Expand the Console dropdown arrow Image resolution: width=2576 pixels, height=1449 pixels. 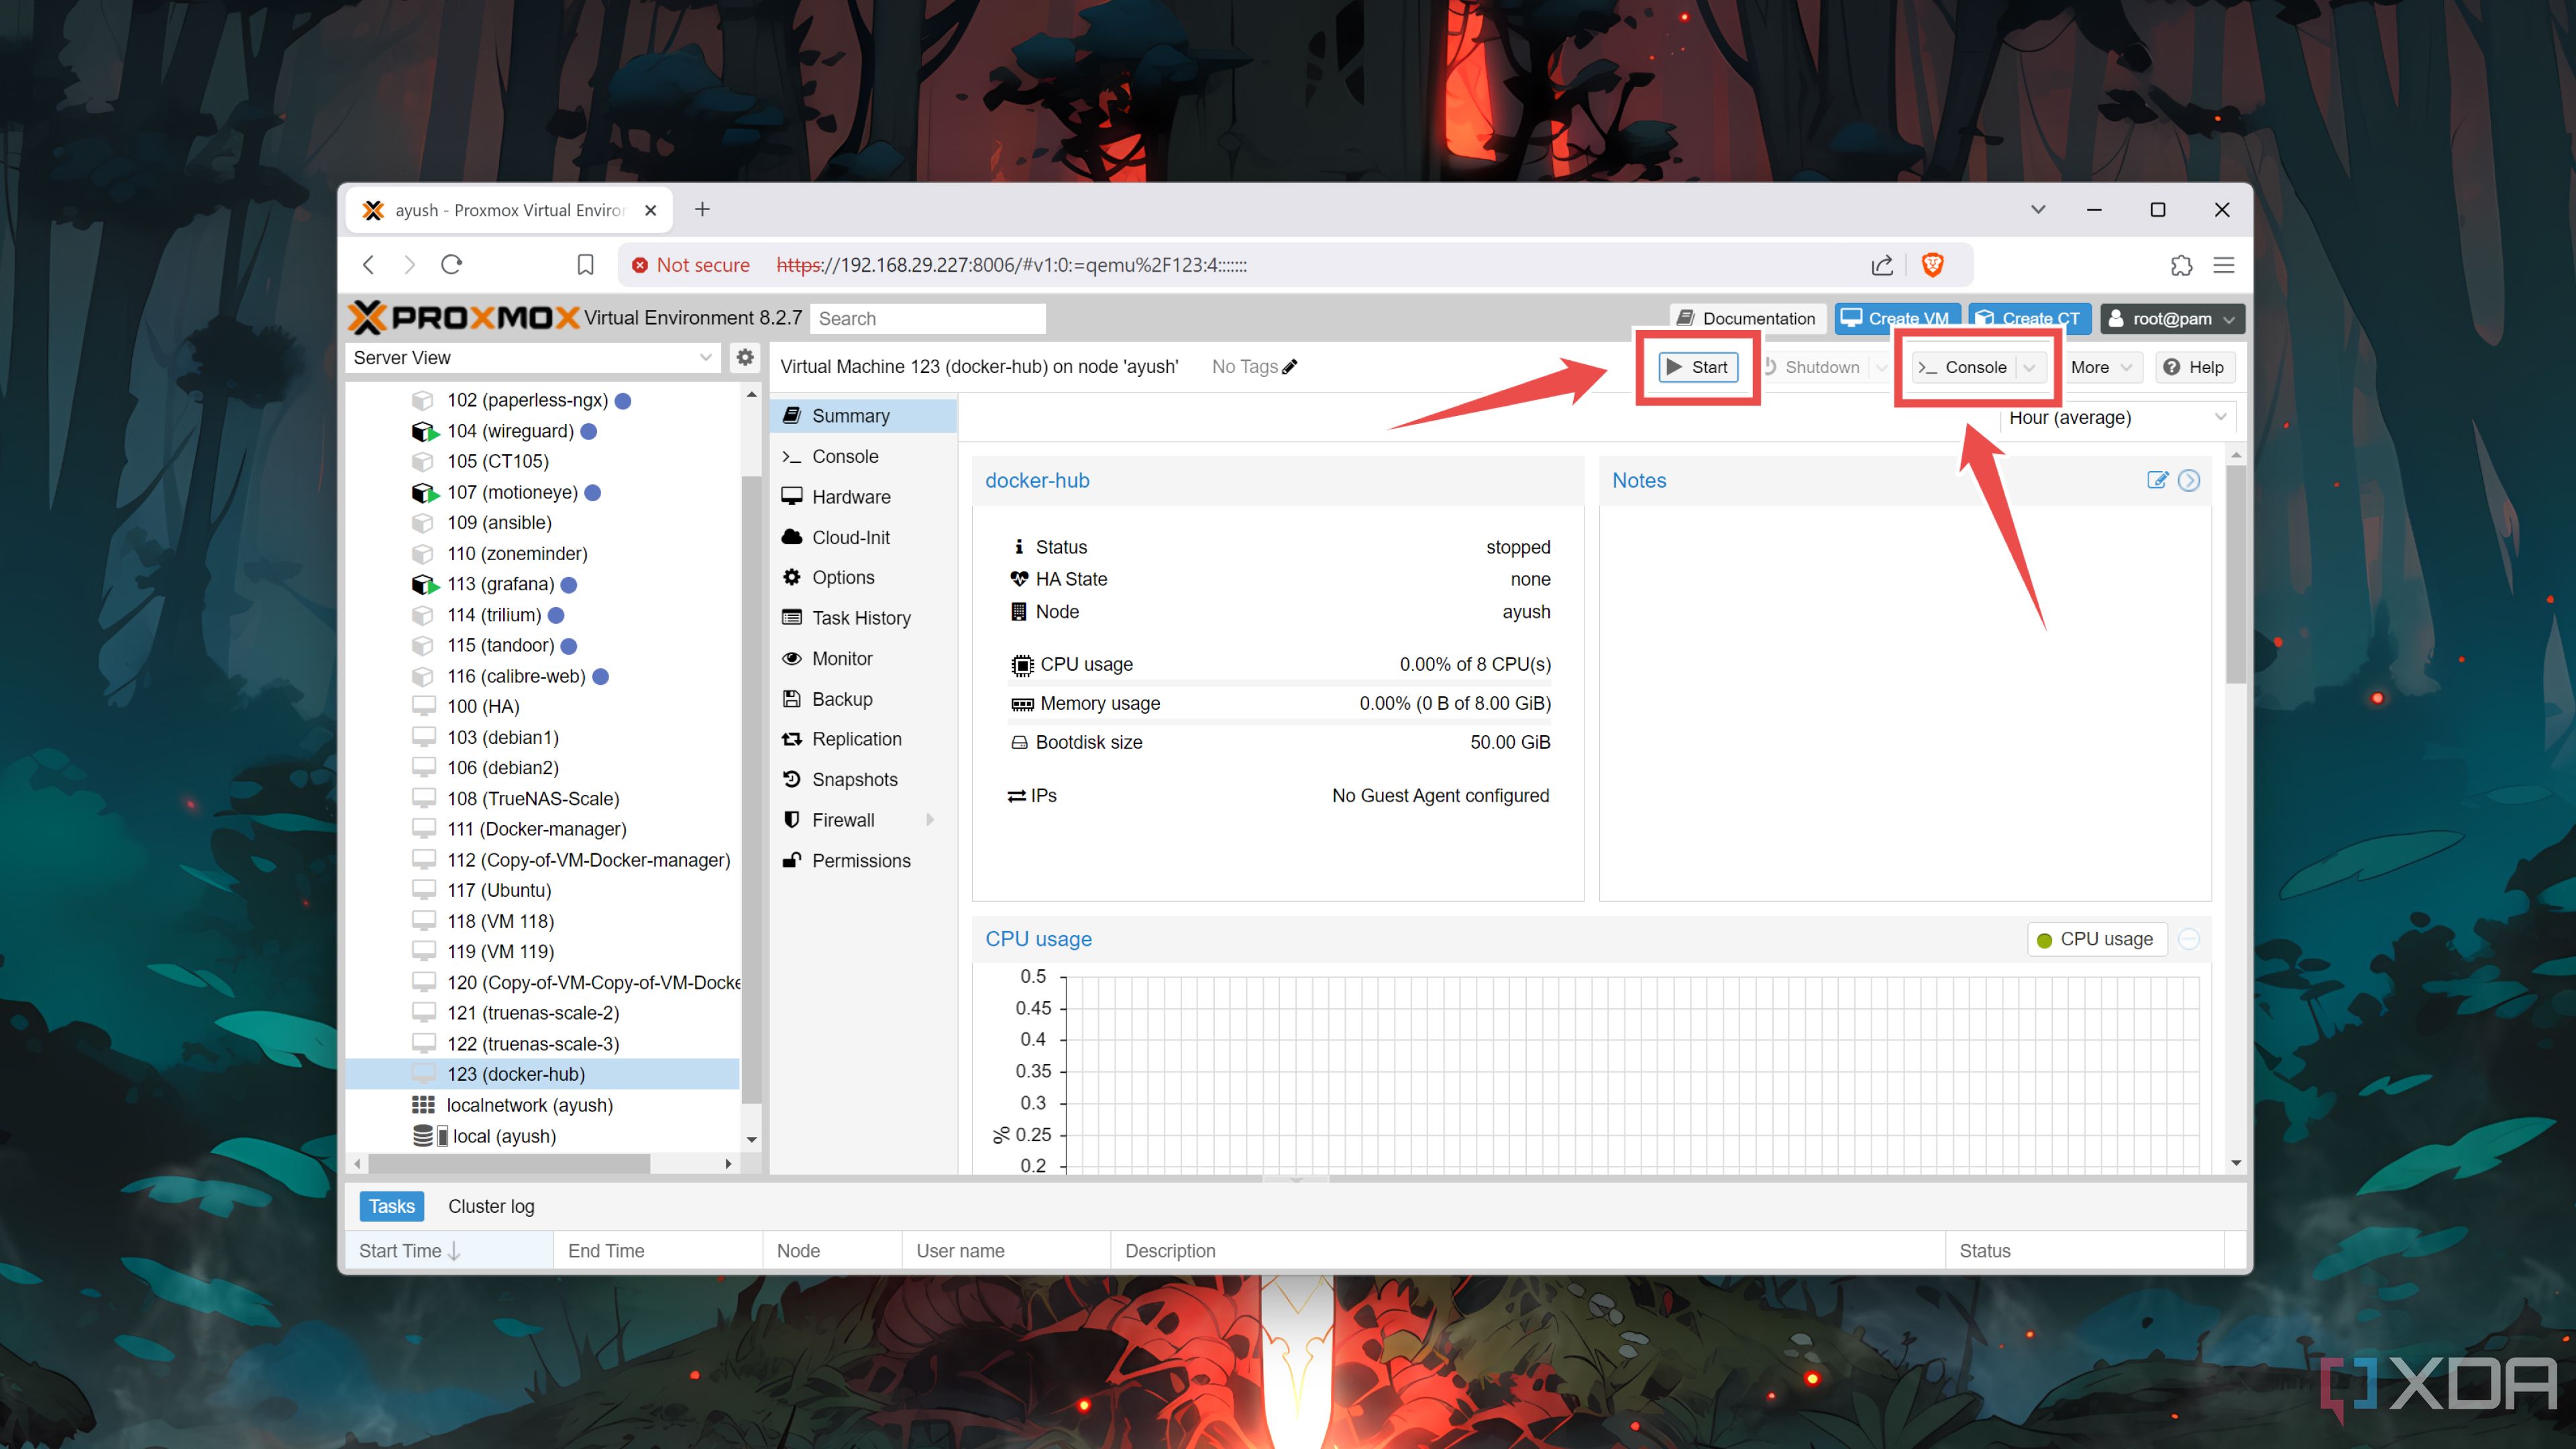tap(2029, 367)
